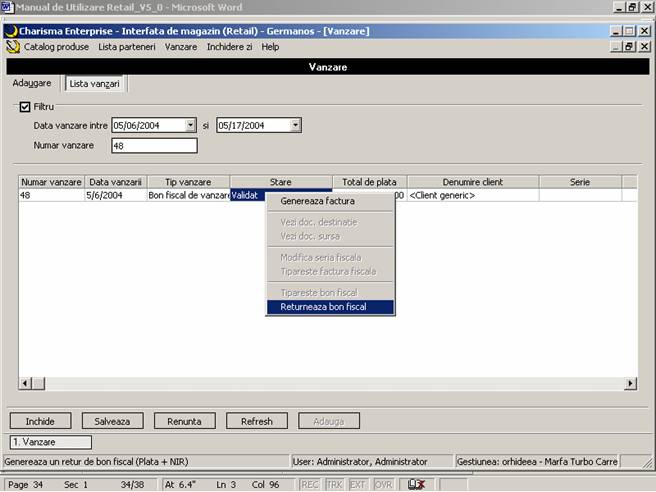Open the Inchidere zi menu
The image size is (656, 492).
tap(229, 47)
